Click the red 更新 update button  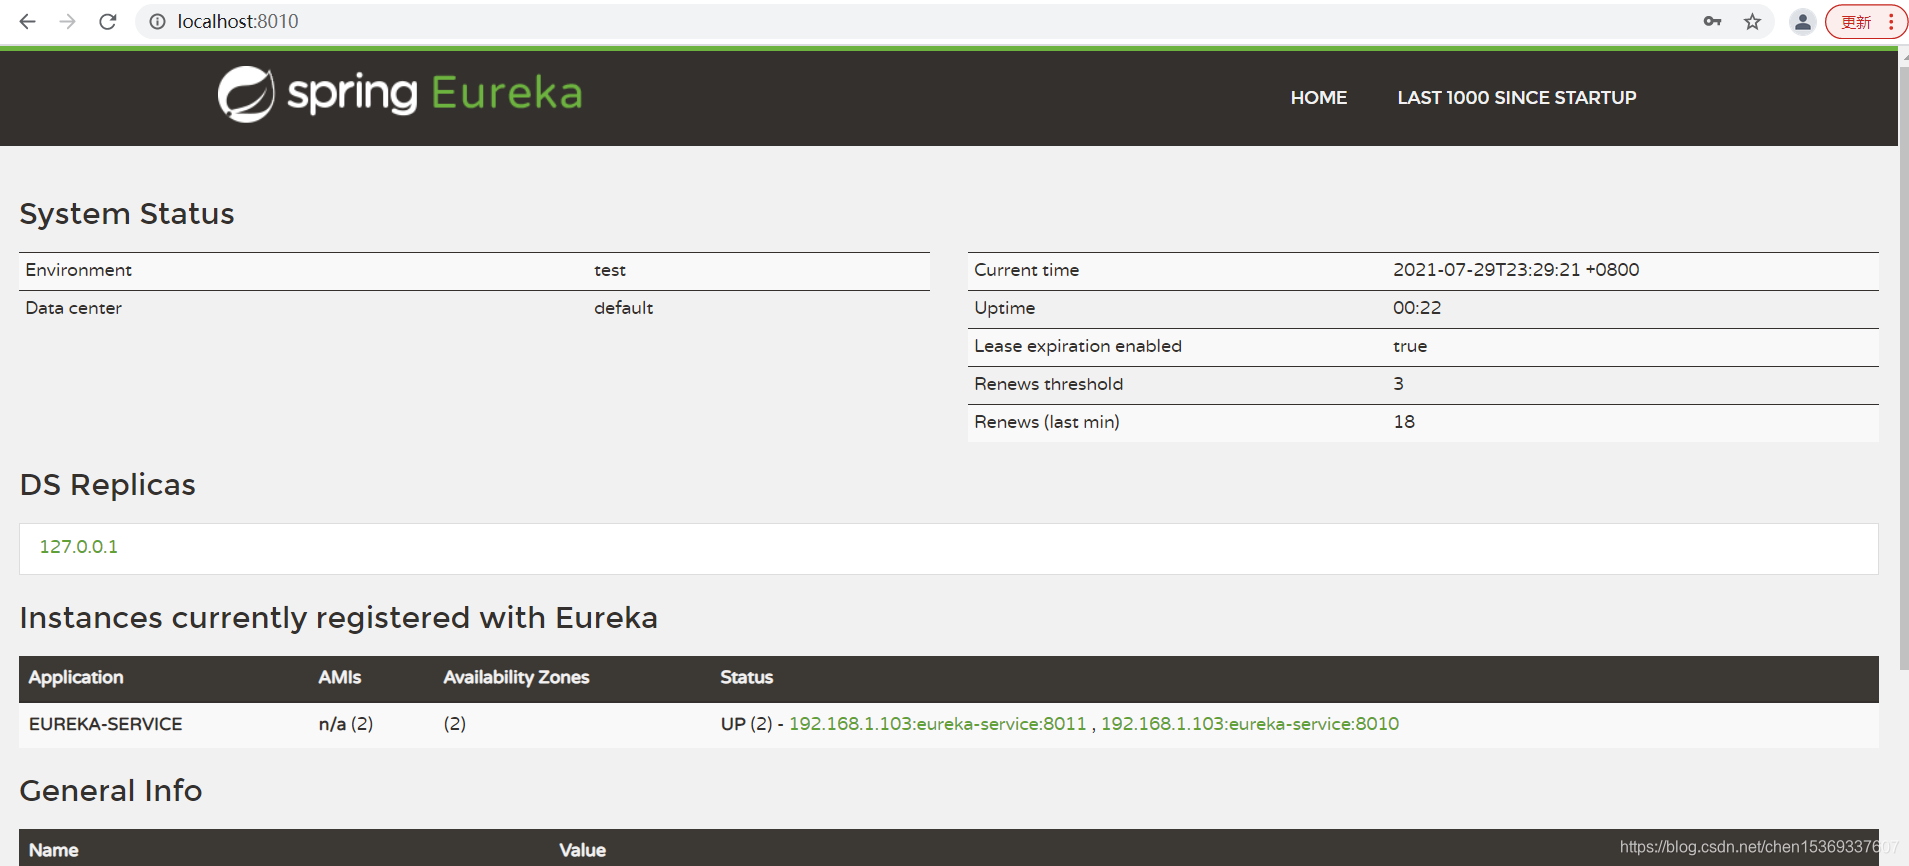(x=1856, y=21)
